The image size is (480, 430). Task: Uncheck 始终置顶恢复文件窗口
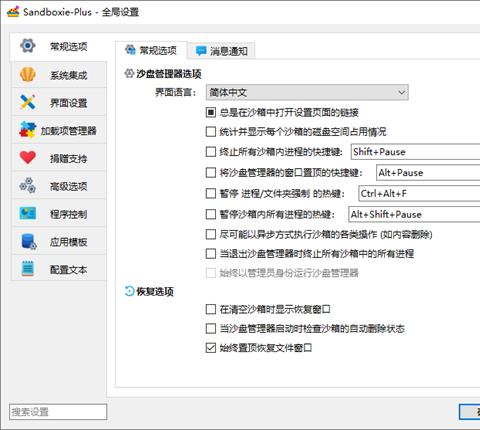[x=211, y=348]
